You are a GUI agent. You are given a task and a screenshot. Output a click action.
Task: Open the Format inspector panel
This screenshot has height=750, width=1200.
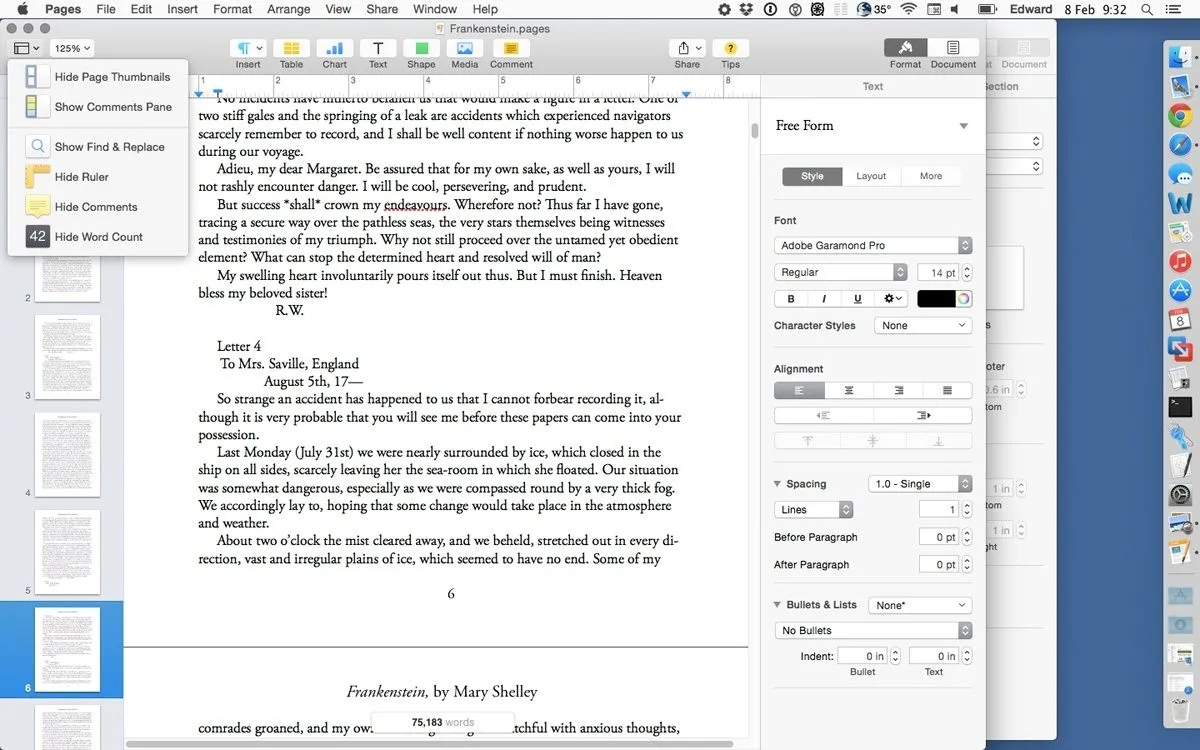click(905, 49)
